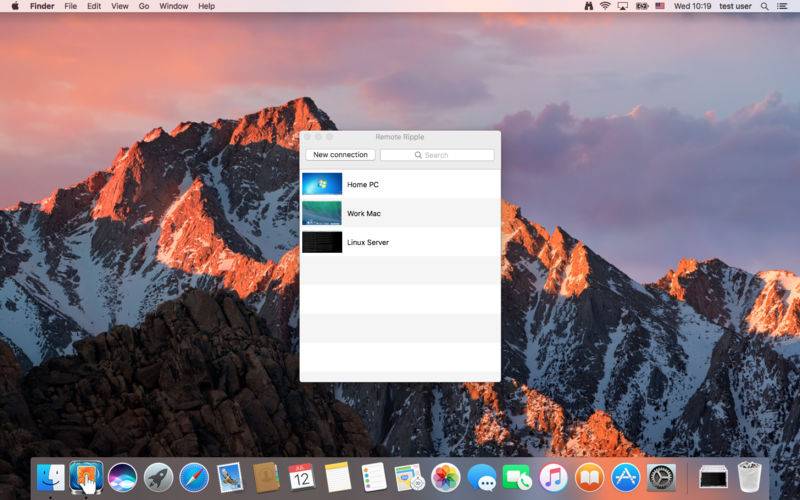
Task: Click the Search field in Remote Ripple
Action: pyautogui.click(x=437, y=155)
